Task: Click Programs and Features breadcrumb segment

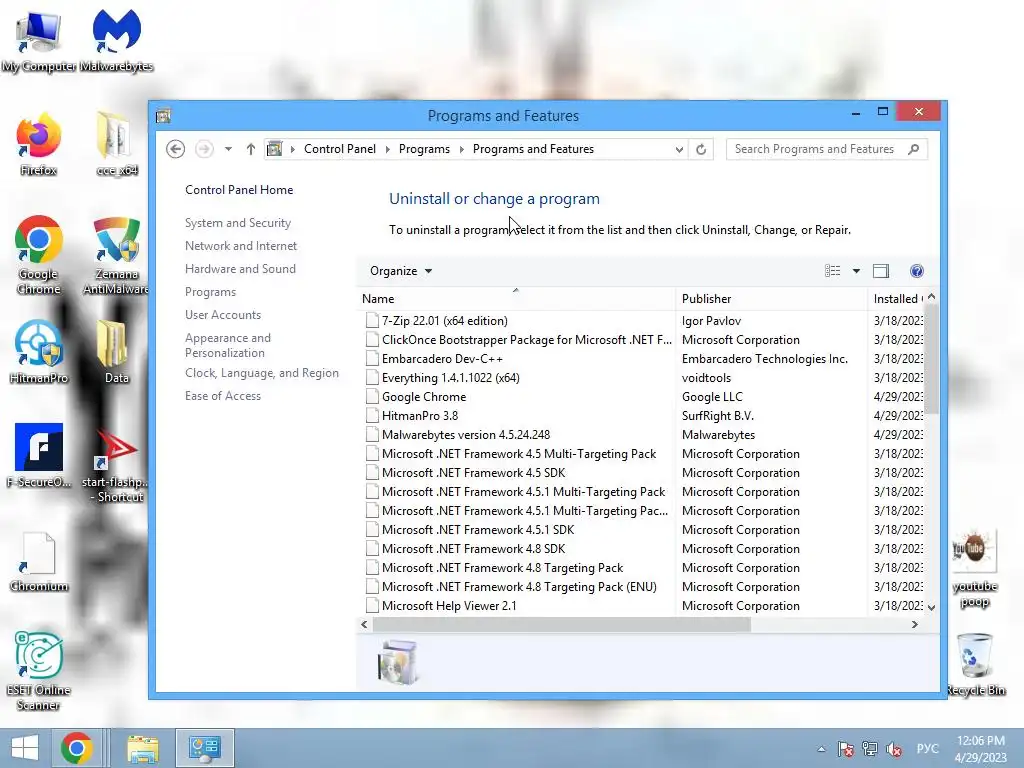Action: point(533,149)
